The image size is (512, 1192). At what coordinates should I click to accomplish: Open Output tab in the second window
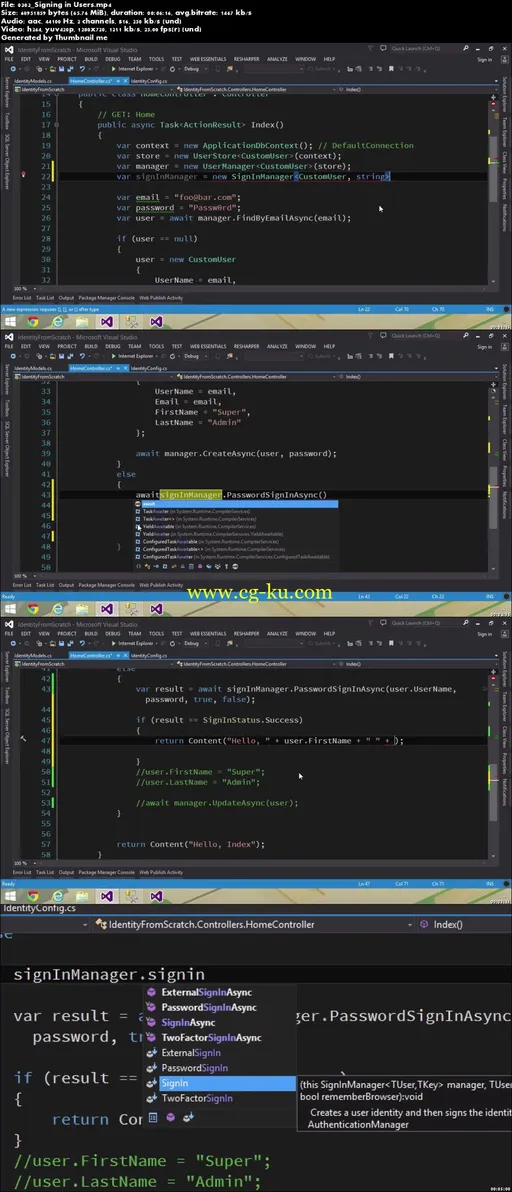(67, 585)
